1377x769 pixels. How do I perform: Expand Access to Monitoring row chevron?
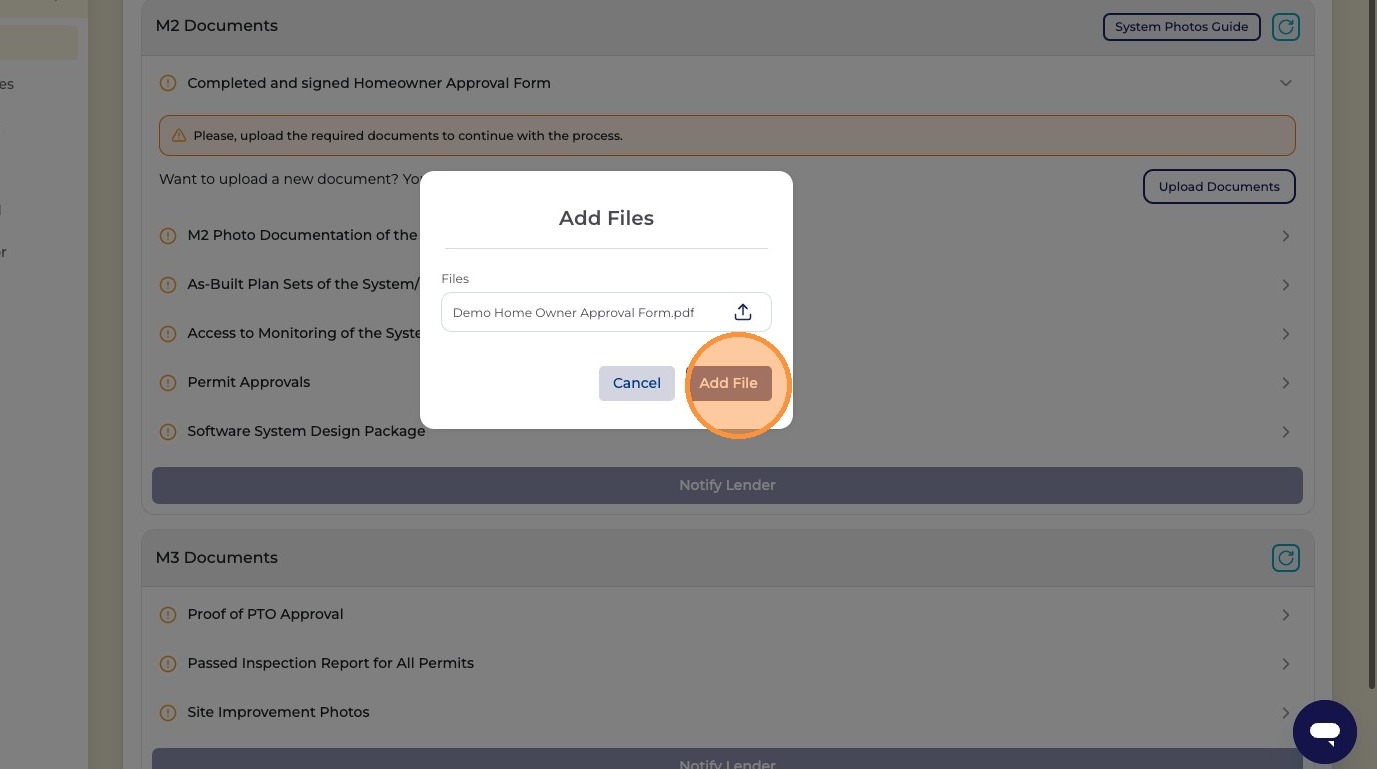click(x=1286, y=334)
